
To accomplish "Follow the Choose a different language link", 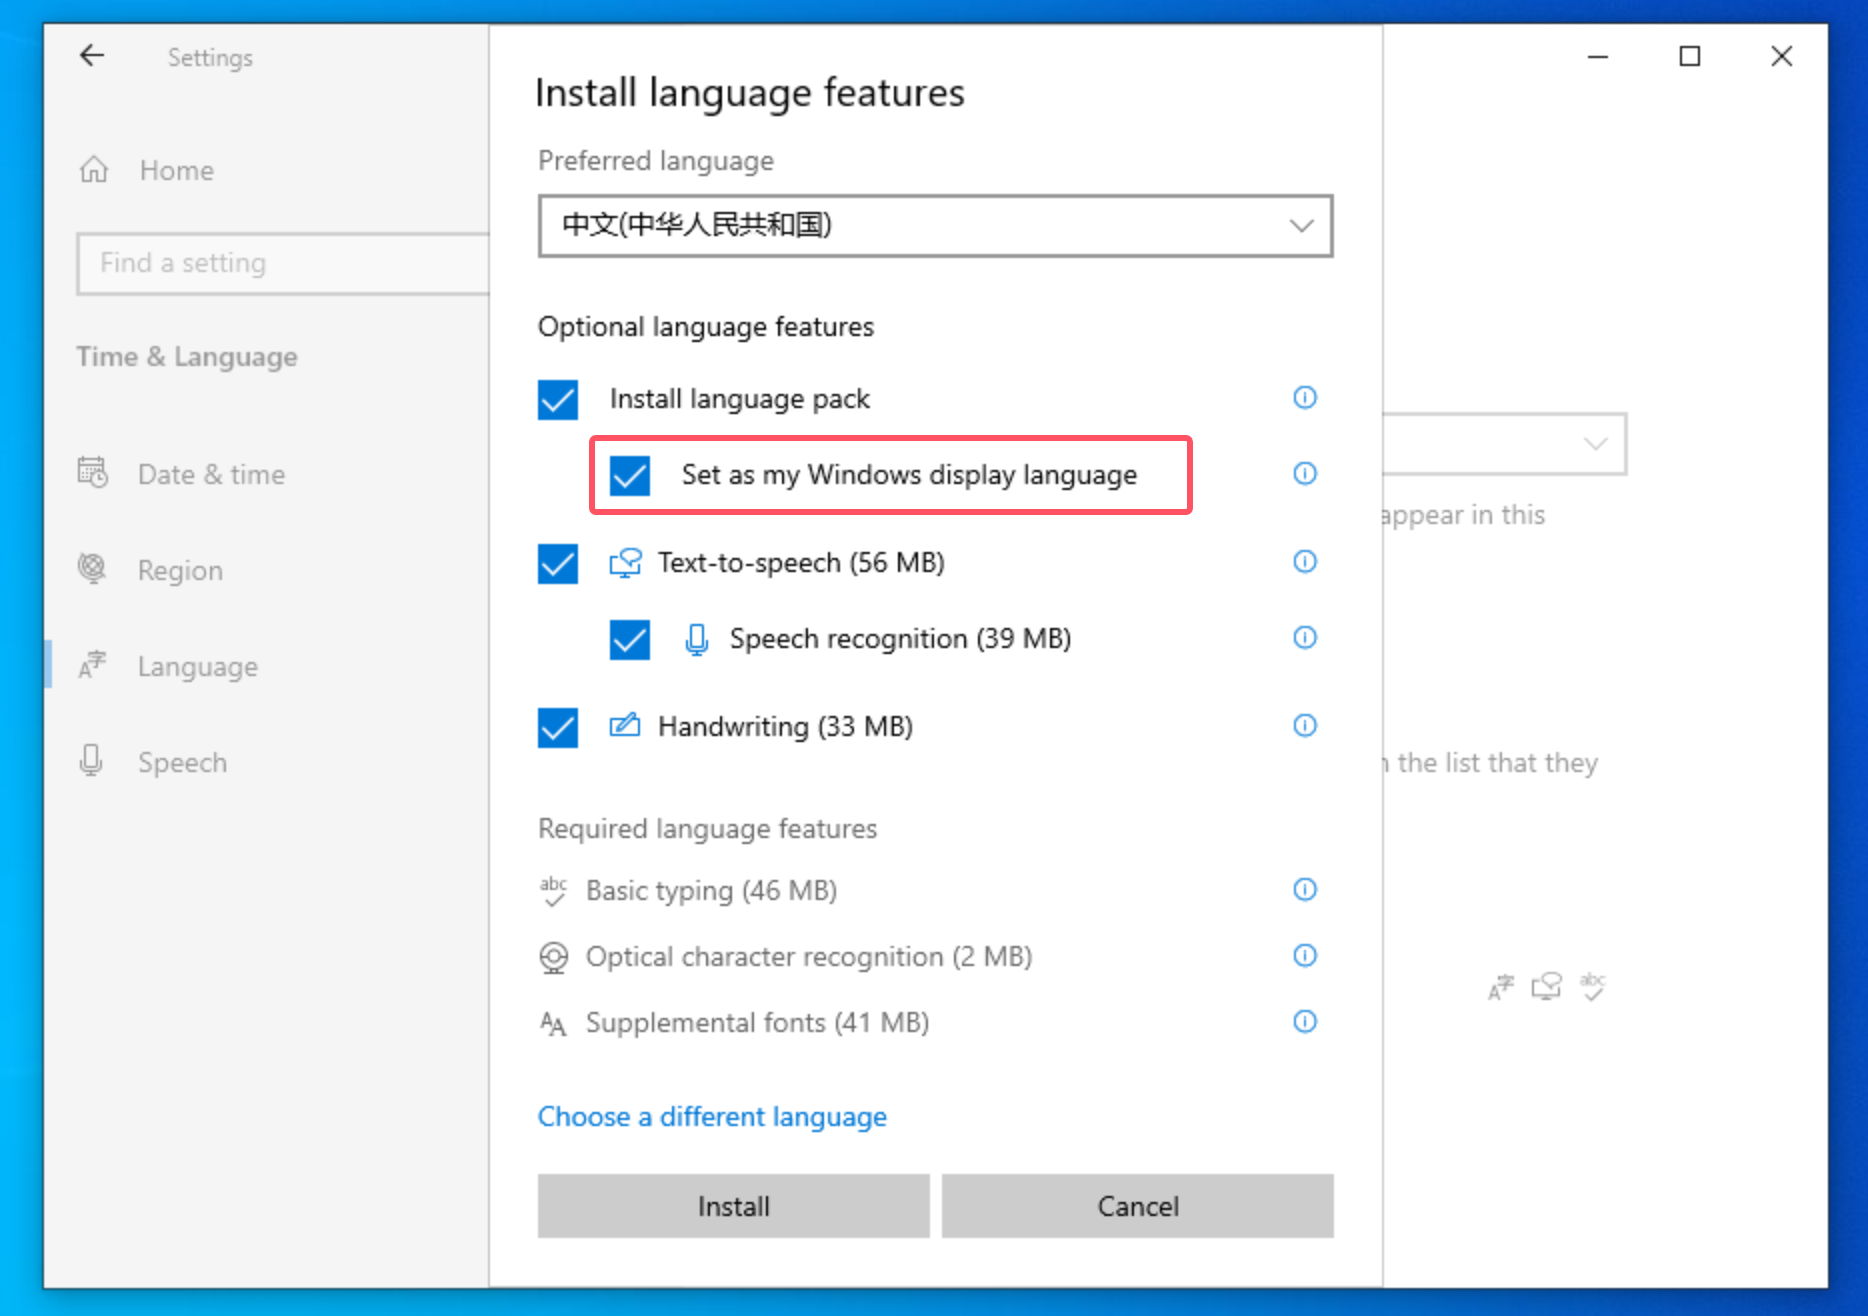I will [x=712, y=1116].
